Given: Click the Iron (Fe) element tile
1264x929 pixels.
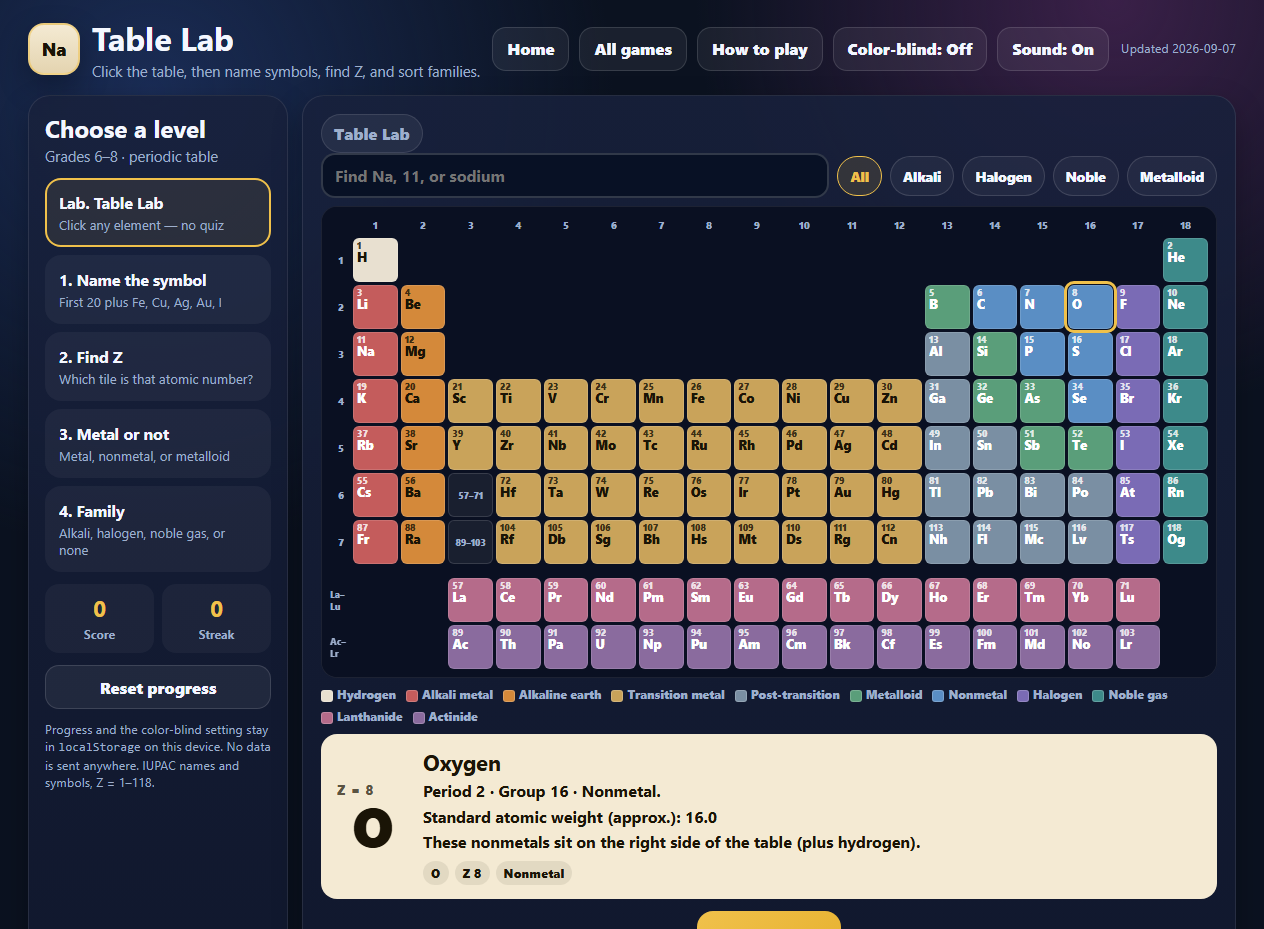Looking at the screenshot, I should (709, 401).
